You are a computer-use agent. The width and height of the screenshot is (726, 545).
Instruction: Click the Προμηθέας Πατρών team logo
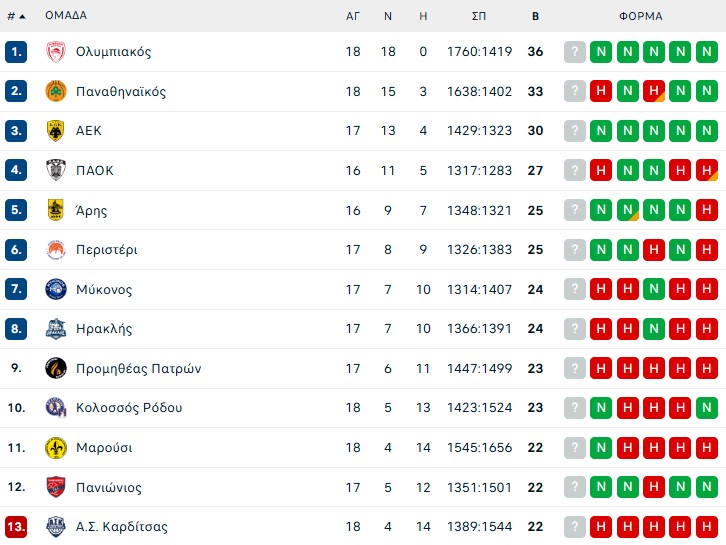pyautogui.click(x=55, y=368)
